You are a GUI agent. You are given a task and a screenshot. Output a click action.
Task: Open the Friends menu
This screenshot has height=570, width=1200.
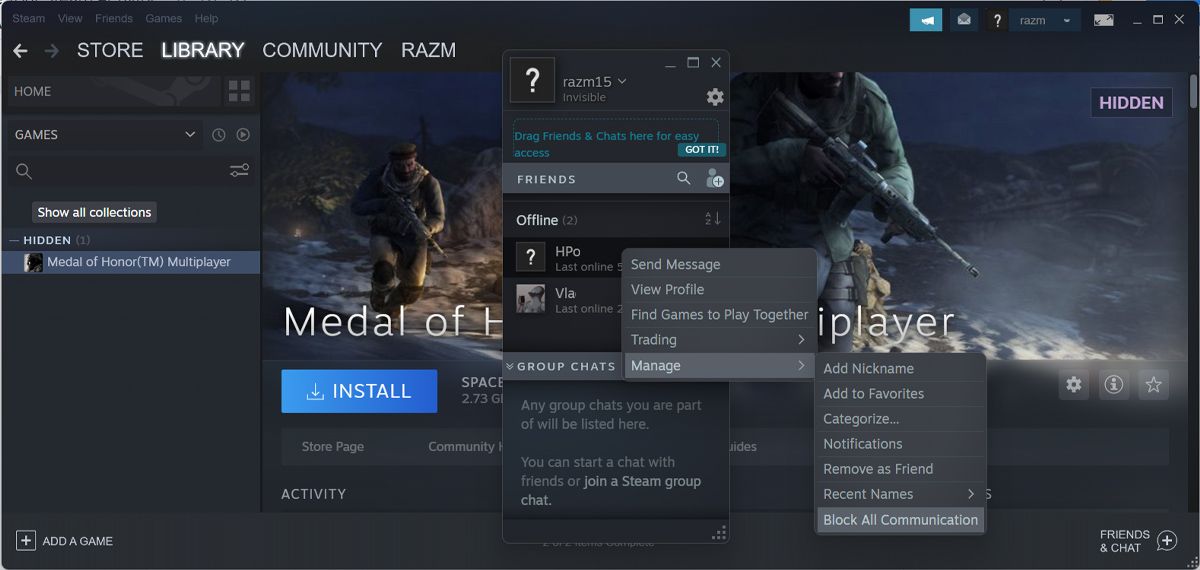pyautogui.click(x=113, y=18)
